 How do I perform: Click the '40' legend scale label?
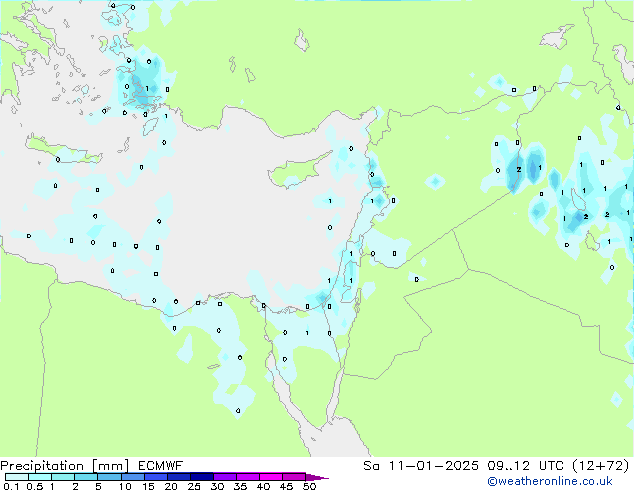point(264,486)
